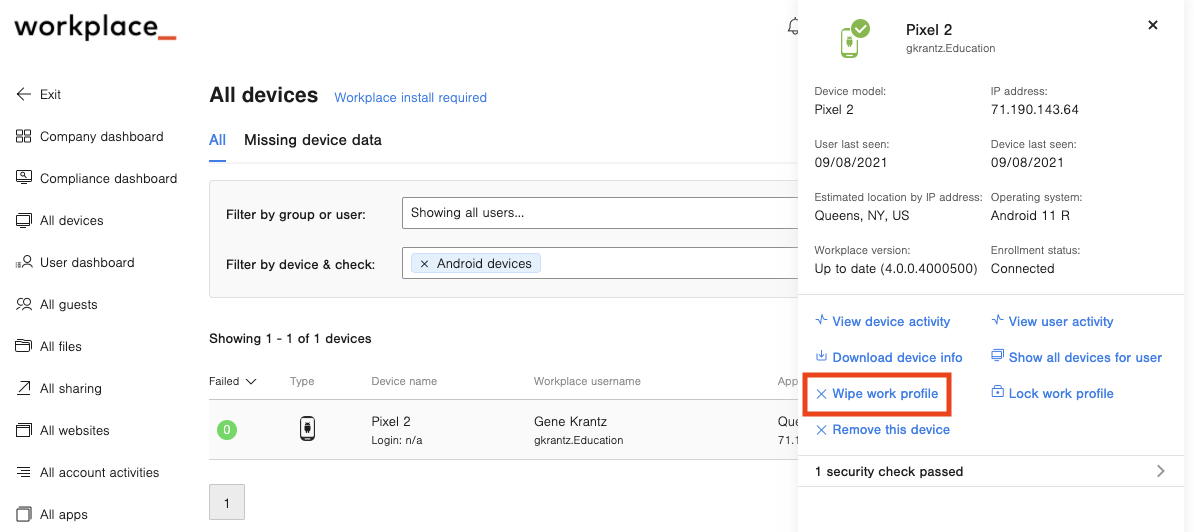Image resolution: width=1194 pixels, height=532 pixels.
Task: Open the All guests icon
Action: coord(24,304)
